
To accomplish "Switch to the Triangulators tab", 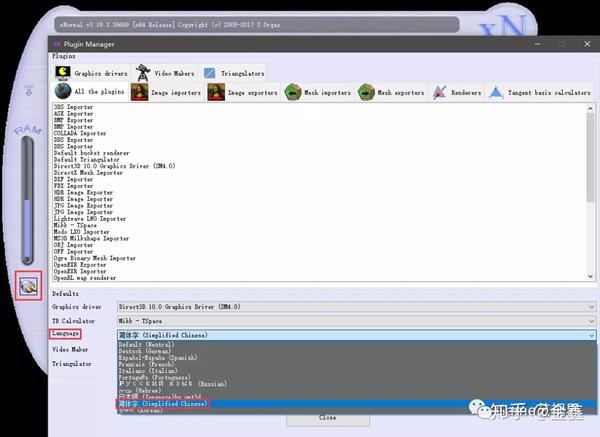I will pos(234,73).
